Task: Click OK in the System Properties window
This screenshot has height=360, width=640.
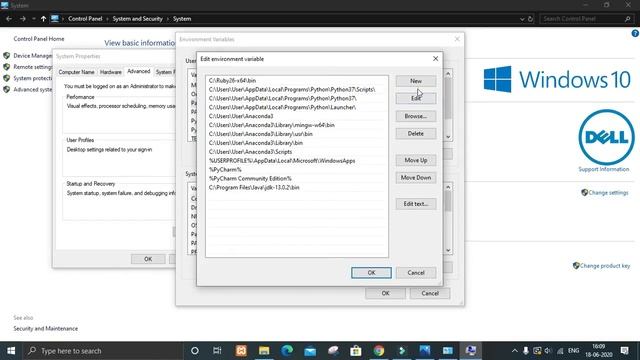Action: [148, 259]
